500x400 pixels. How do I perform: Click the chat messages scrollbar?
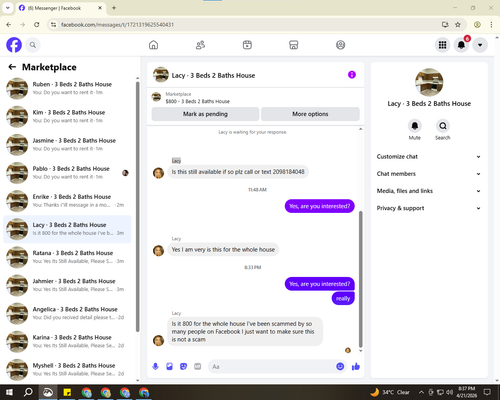click(x=360, y=279)
